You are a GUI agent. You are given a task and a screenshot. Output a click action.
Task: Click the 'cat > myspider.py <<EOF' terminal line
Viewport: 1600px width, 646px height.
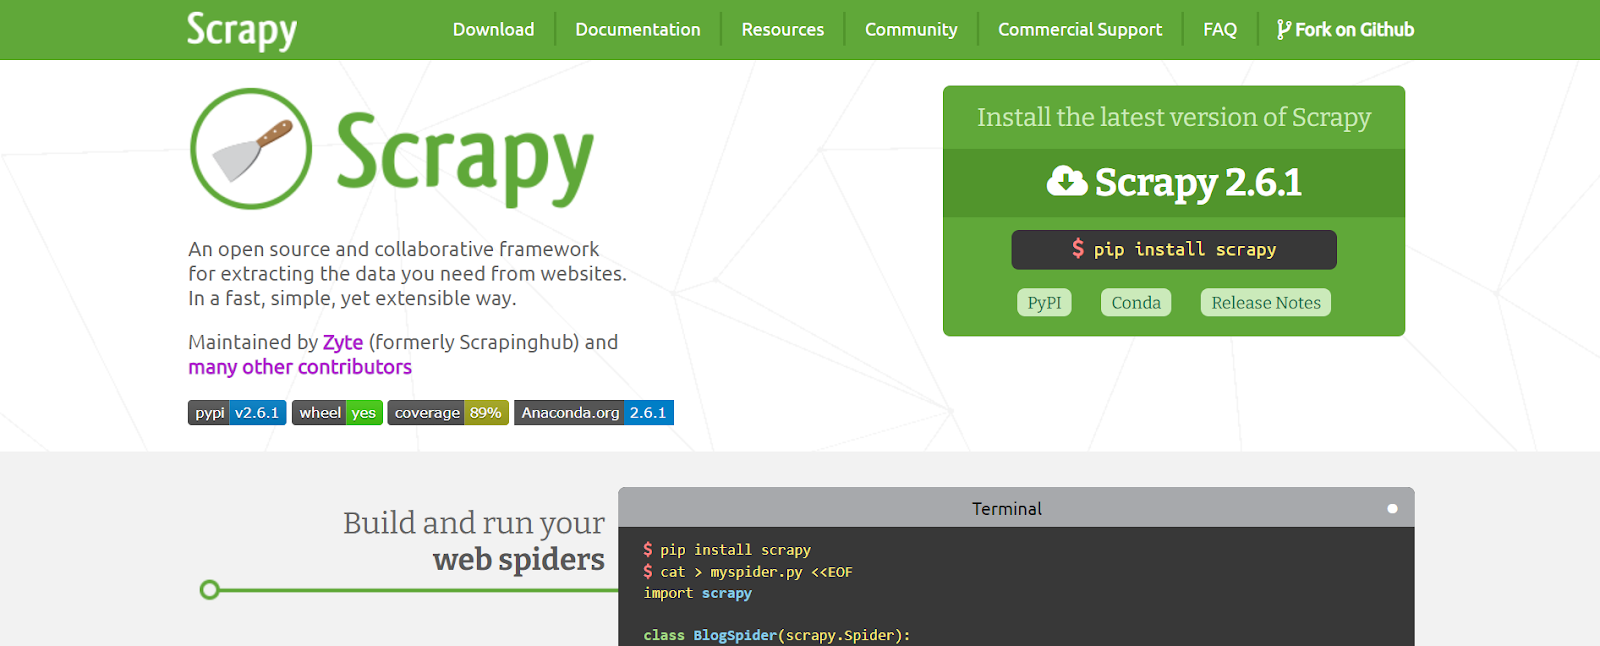click(748, 572)
